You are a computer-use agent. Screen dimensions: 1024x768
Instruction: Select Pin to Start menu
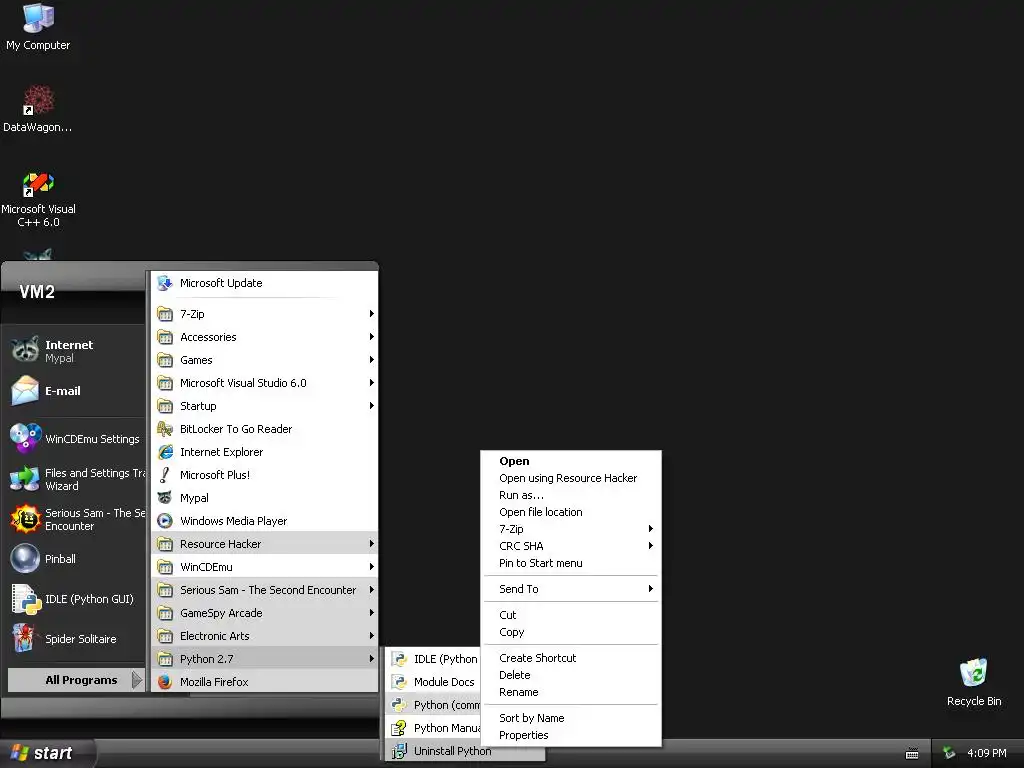click(x=571, y=563)
